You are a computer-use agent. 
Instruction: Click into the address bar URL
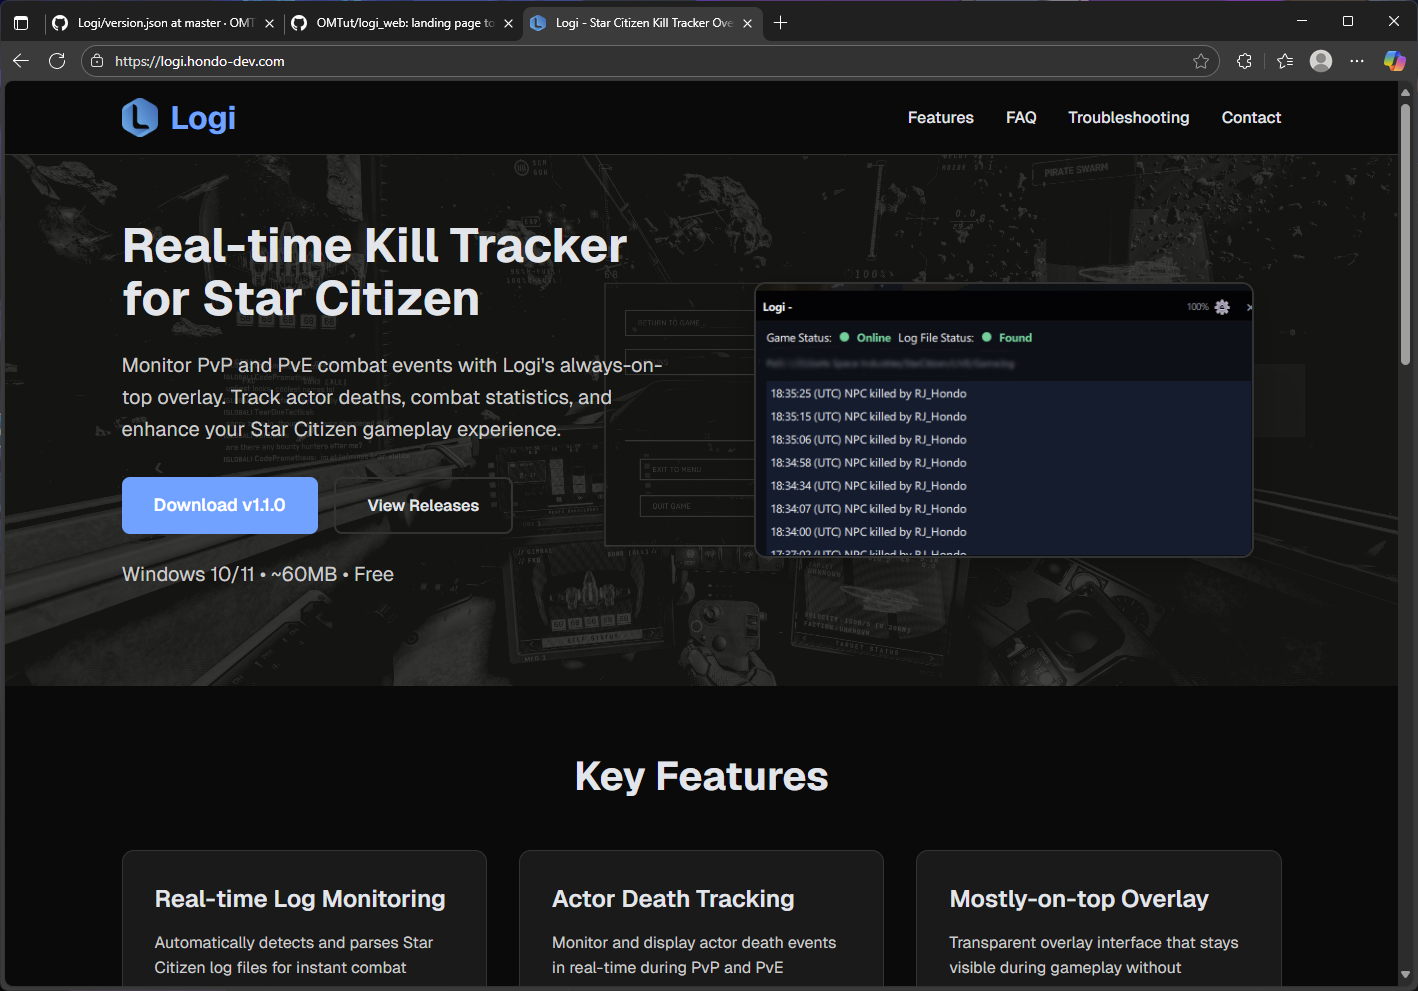click(600, 61)
